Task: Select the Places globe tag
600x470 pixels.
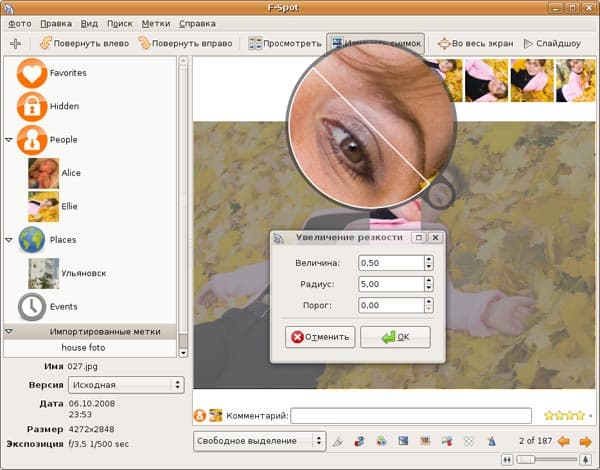Action: click(32, 240)
